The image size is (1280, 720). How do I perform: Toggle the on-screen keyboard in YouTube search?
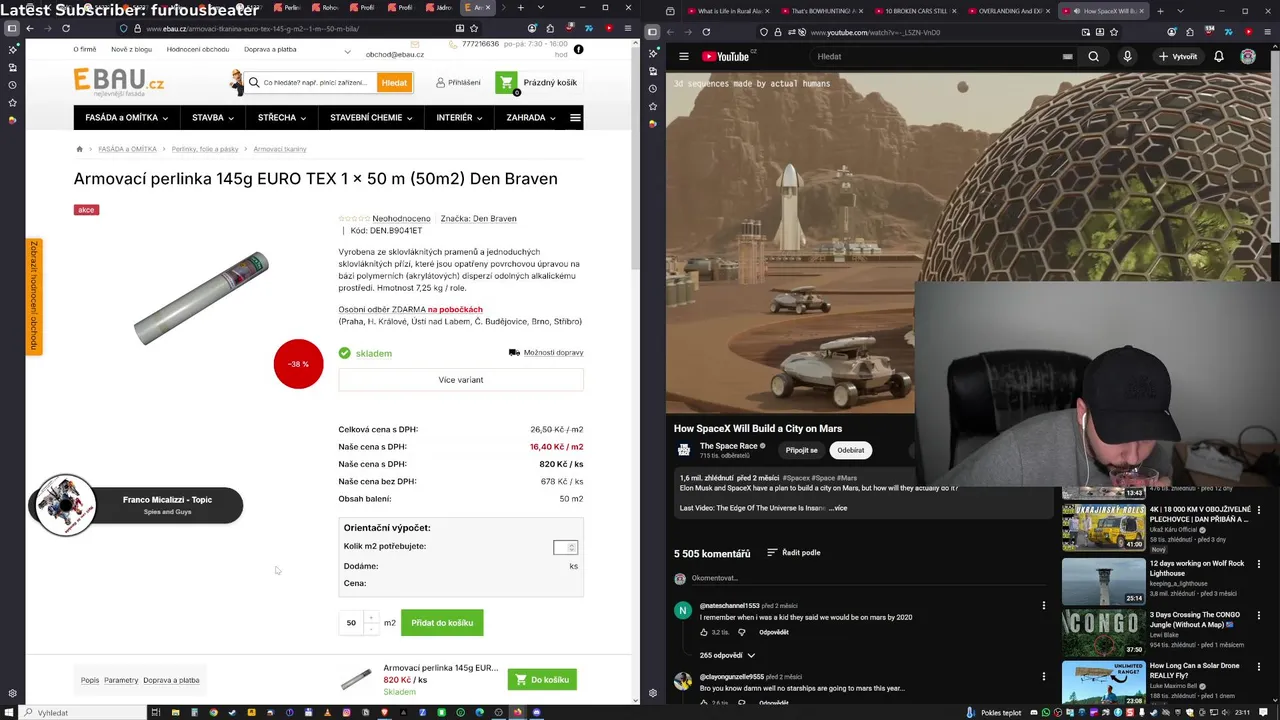tap(1067, 57)
